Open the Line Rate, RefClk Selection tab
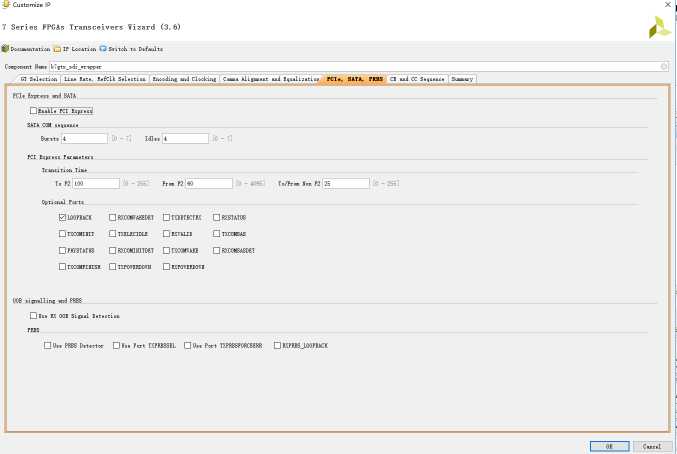677x454 pixels. coord(104,79)
